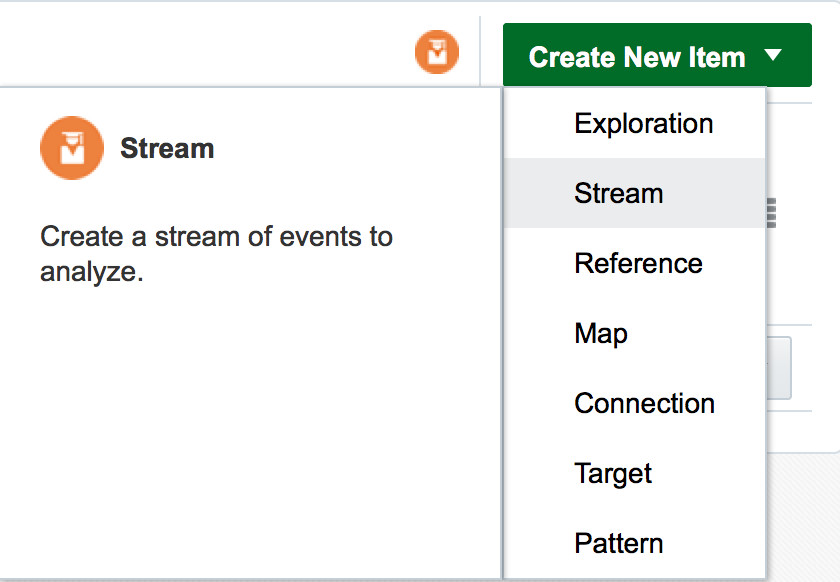
Task: Click the drag grip handle beside menu
Action: 771,213
